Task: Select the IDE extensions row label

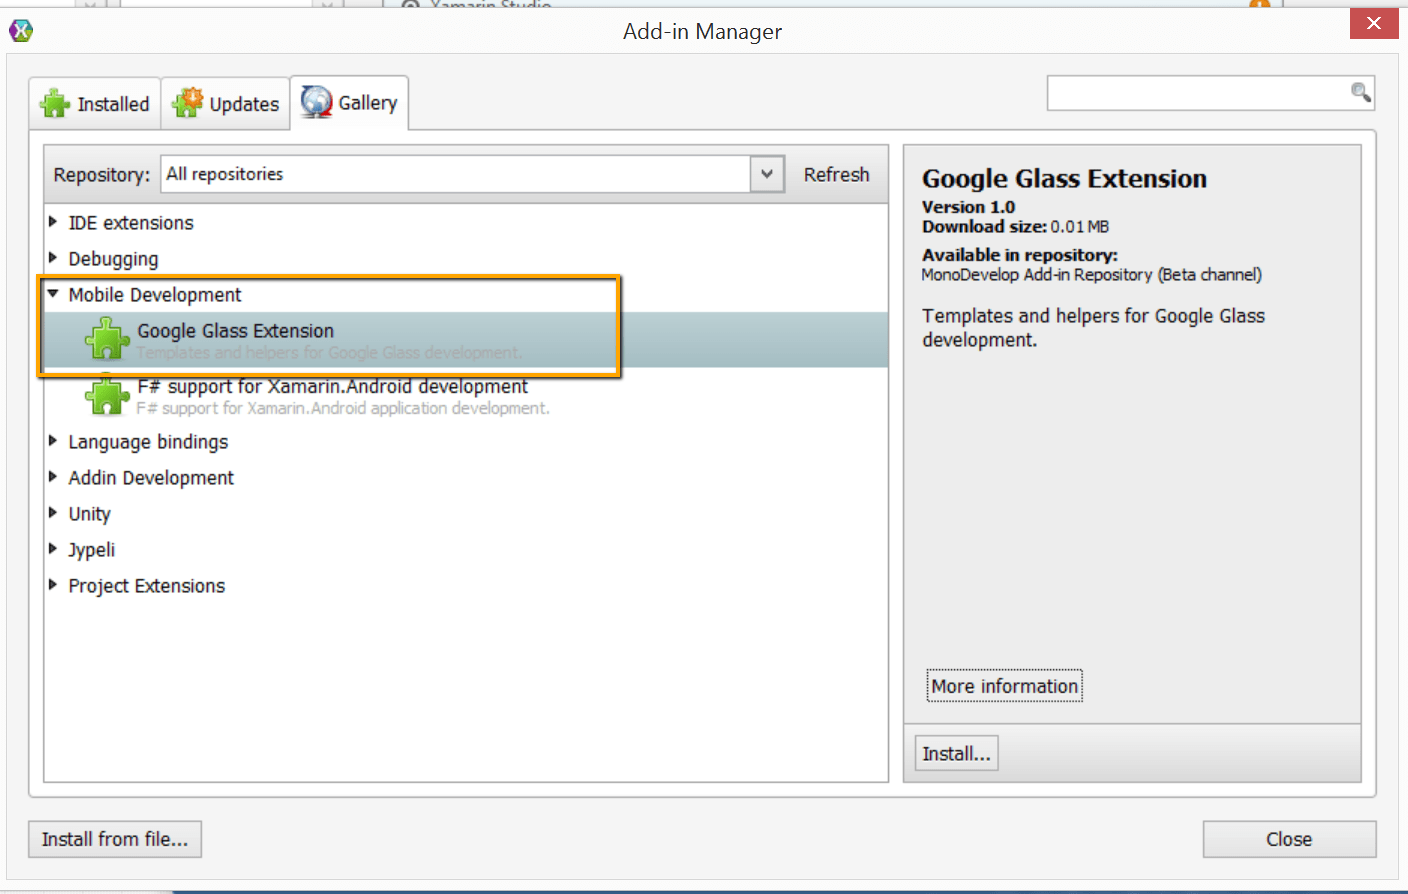Action: 131,223
